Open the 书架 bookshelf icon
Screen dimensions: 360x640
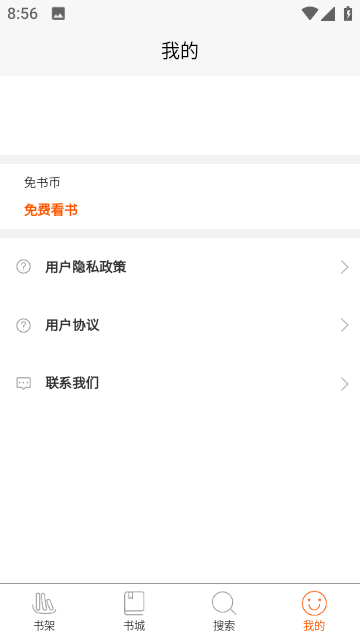point(44,603)
